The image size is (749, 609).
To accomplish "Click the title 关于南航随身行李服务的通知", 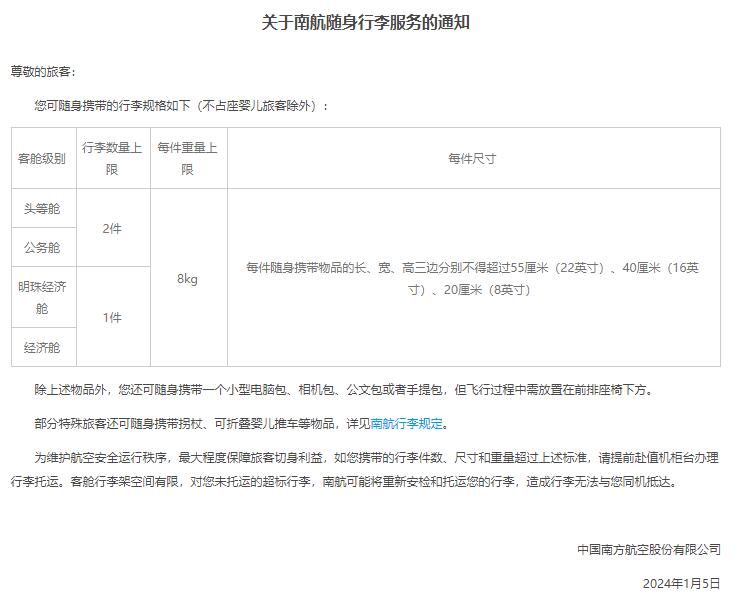I will coord(365,22).
